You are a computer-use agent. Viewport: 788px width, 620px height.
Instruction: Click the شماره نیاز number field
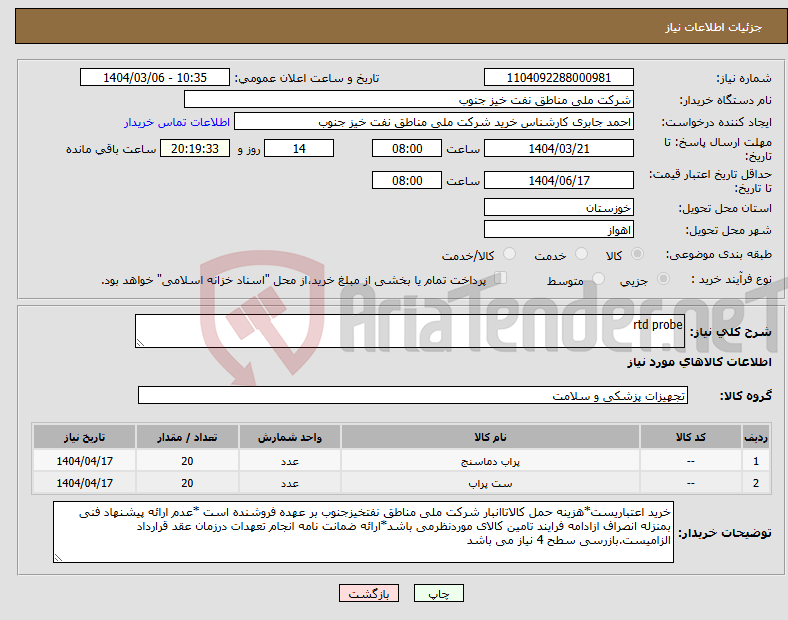[x=558, y=77]
